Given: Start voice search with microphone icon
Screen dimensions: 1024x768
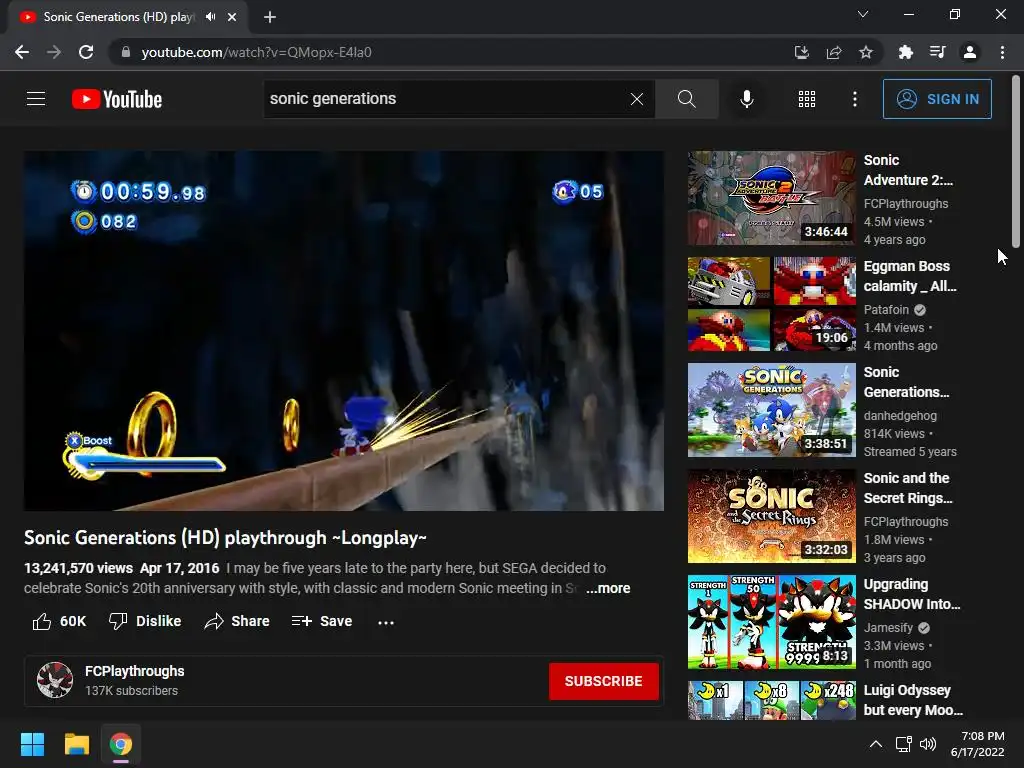Looking at the screenshot, I should pos(746,99).
